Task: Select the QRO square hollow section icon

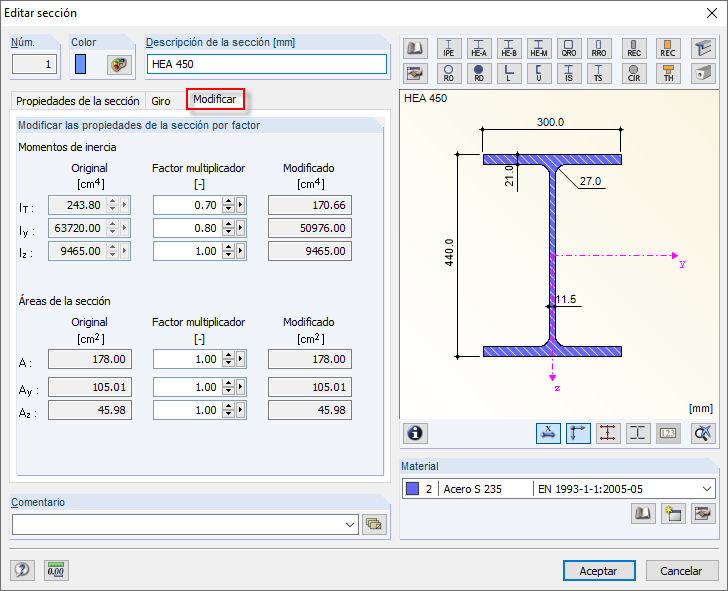Action: click(x=569, y=48)
